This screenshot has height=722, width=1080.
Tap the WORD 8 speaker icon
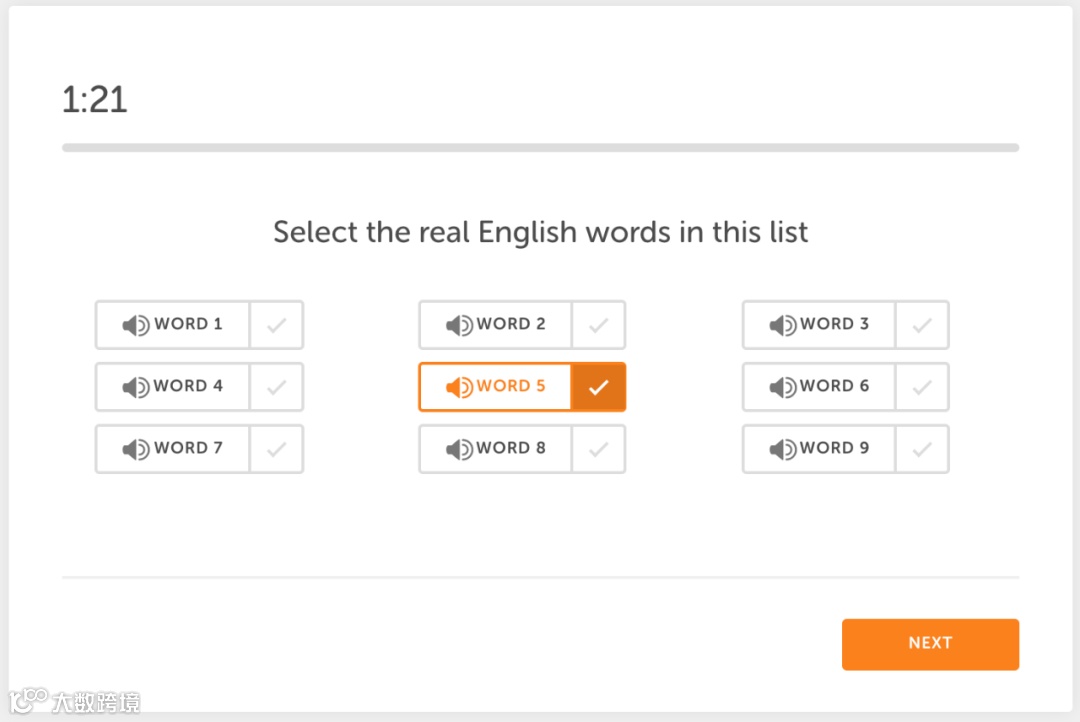click(459, 449)
